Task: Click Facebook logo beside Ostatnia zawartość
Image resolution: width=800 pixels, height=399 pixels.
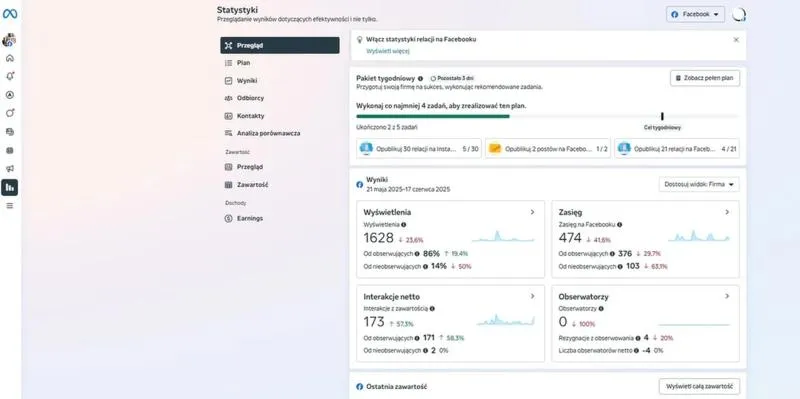Action: point(360,387)
